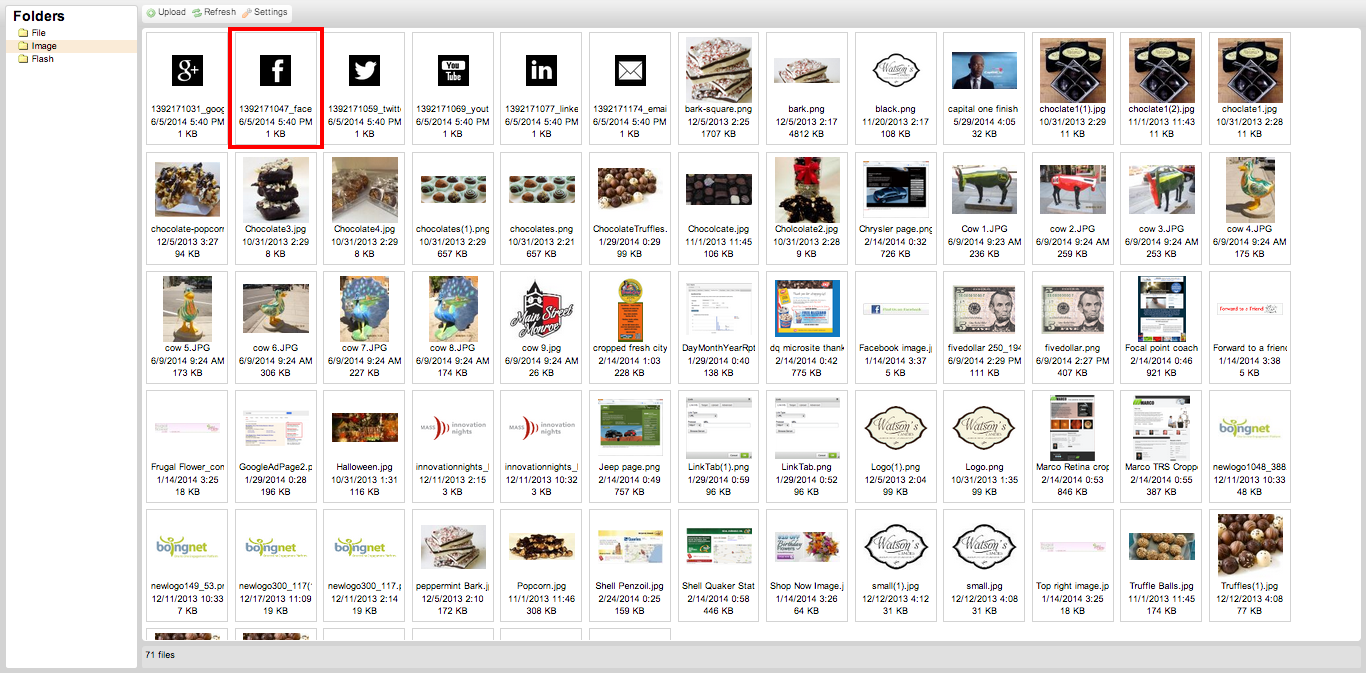Choose the Shop Now Image thumbnail
Image resolution: width=1366 pixels, height=673 pixels.
(x=807, y=566)
